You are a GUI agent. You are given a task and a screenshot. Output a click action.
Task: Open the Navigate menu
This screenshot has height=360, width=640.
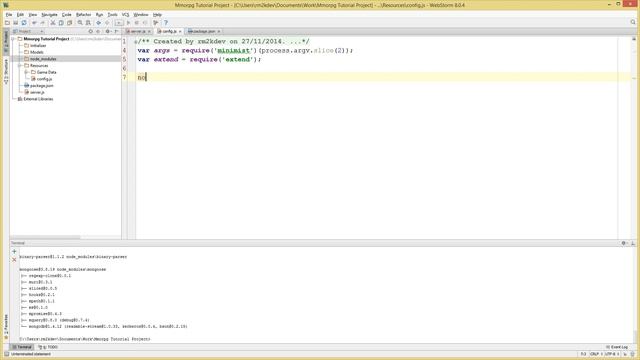(49, 15)
